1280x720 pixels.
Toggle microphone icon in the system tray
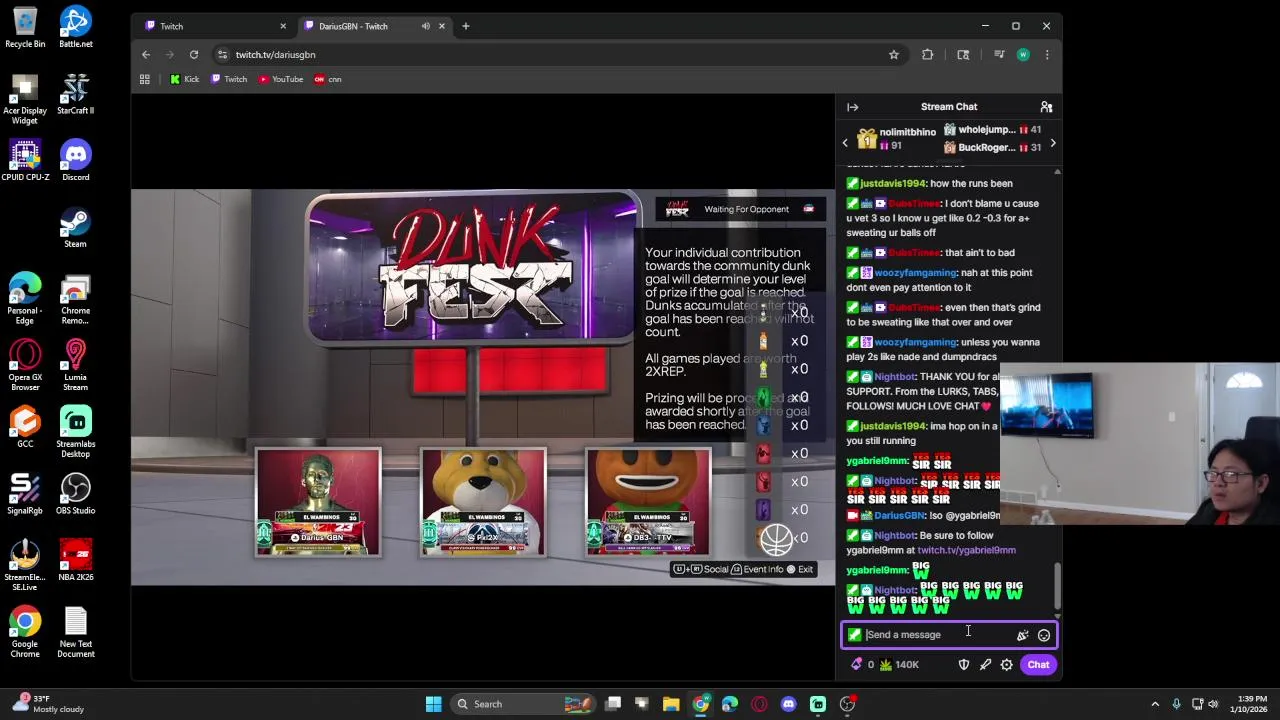[1176, 704]
